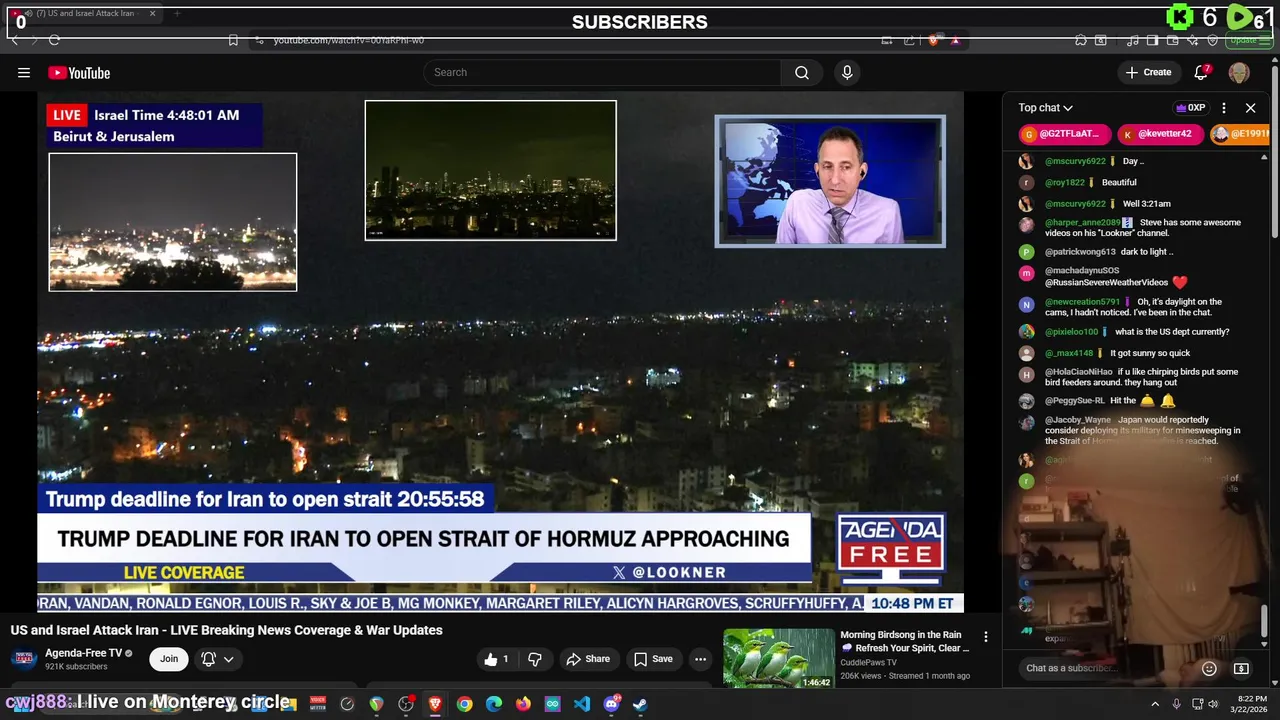Image resolution: width=1280 pixels, height=720 pixels.
Task: Click chat user @roy1822
Action: coord(1065,183)
